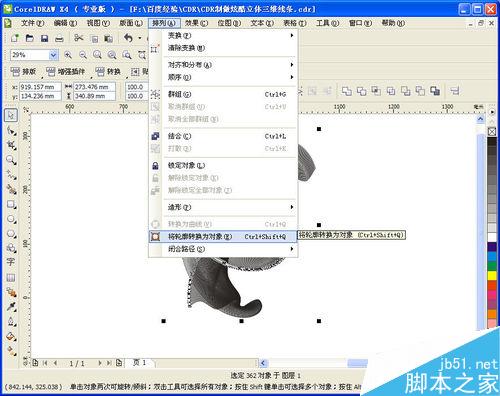The height and width of the screenshot is (396, 500).
Task: Click the width field showing 273.476 mm
Action: pos(94,87)
